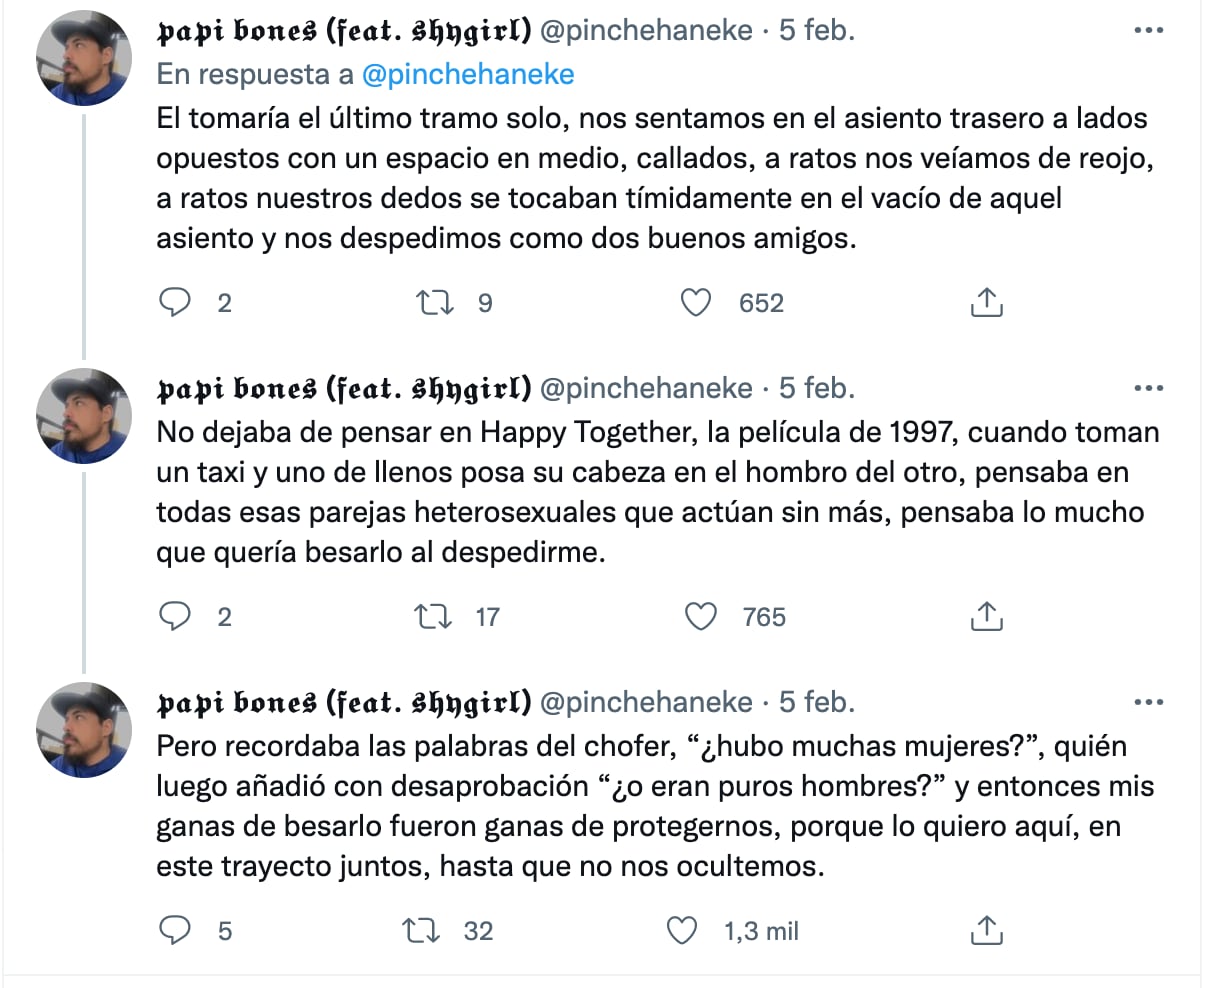Open the share icon on the Happy Together tweet
The image size is (1216, 988).
tap(987, 616)
